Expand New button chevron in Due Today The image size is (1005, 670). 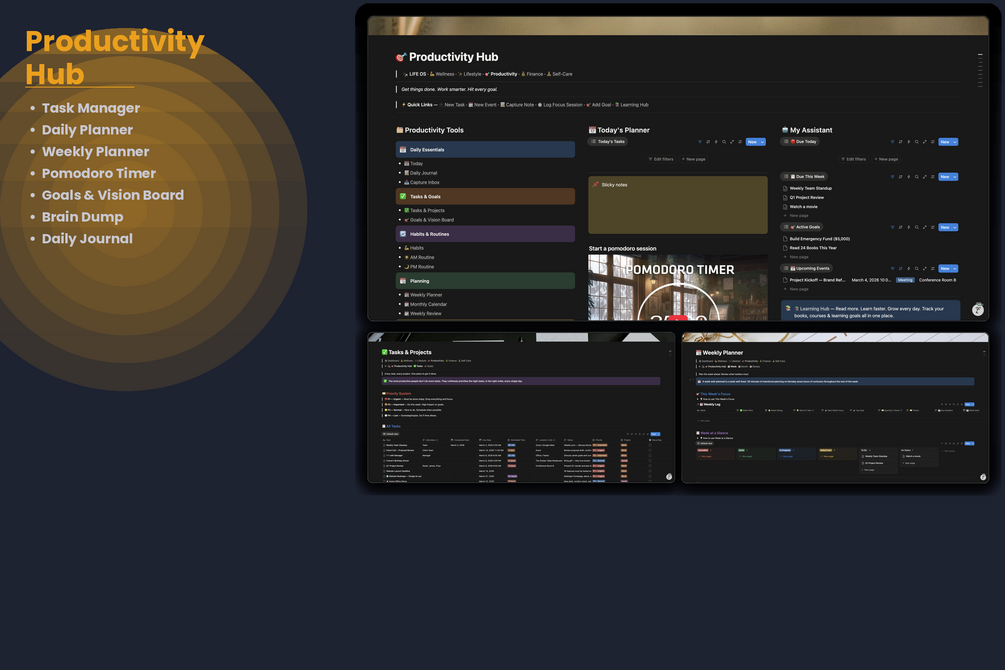[955, 142]
